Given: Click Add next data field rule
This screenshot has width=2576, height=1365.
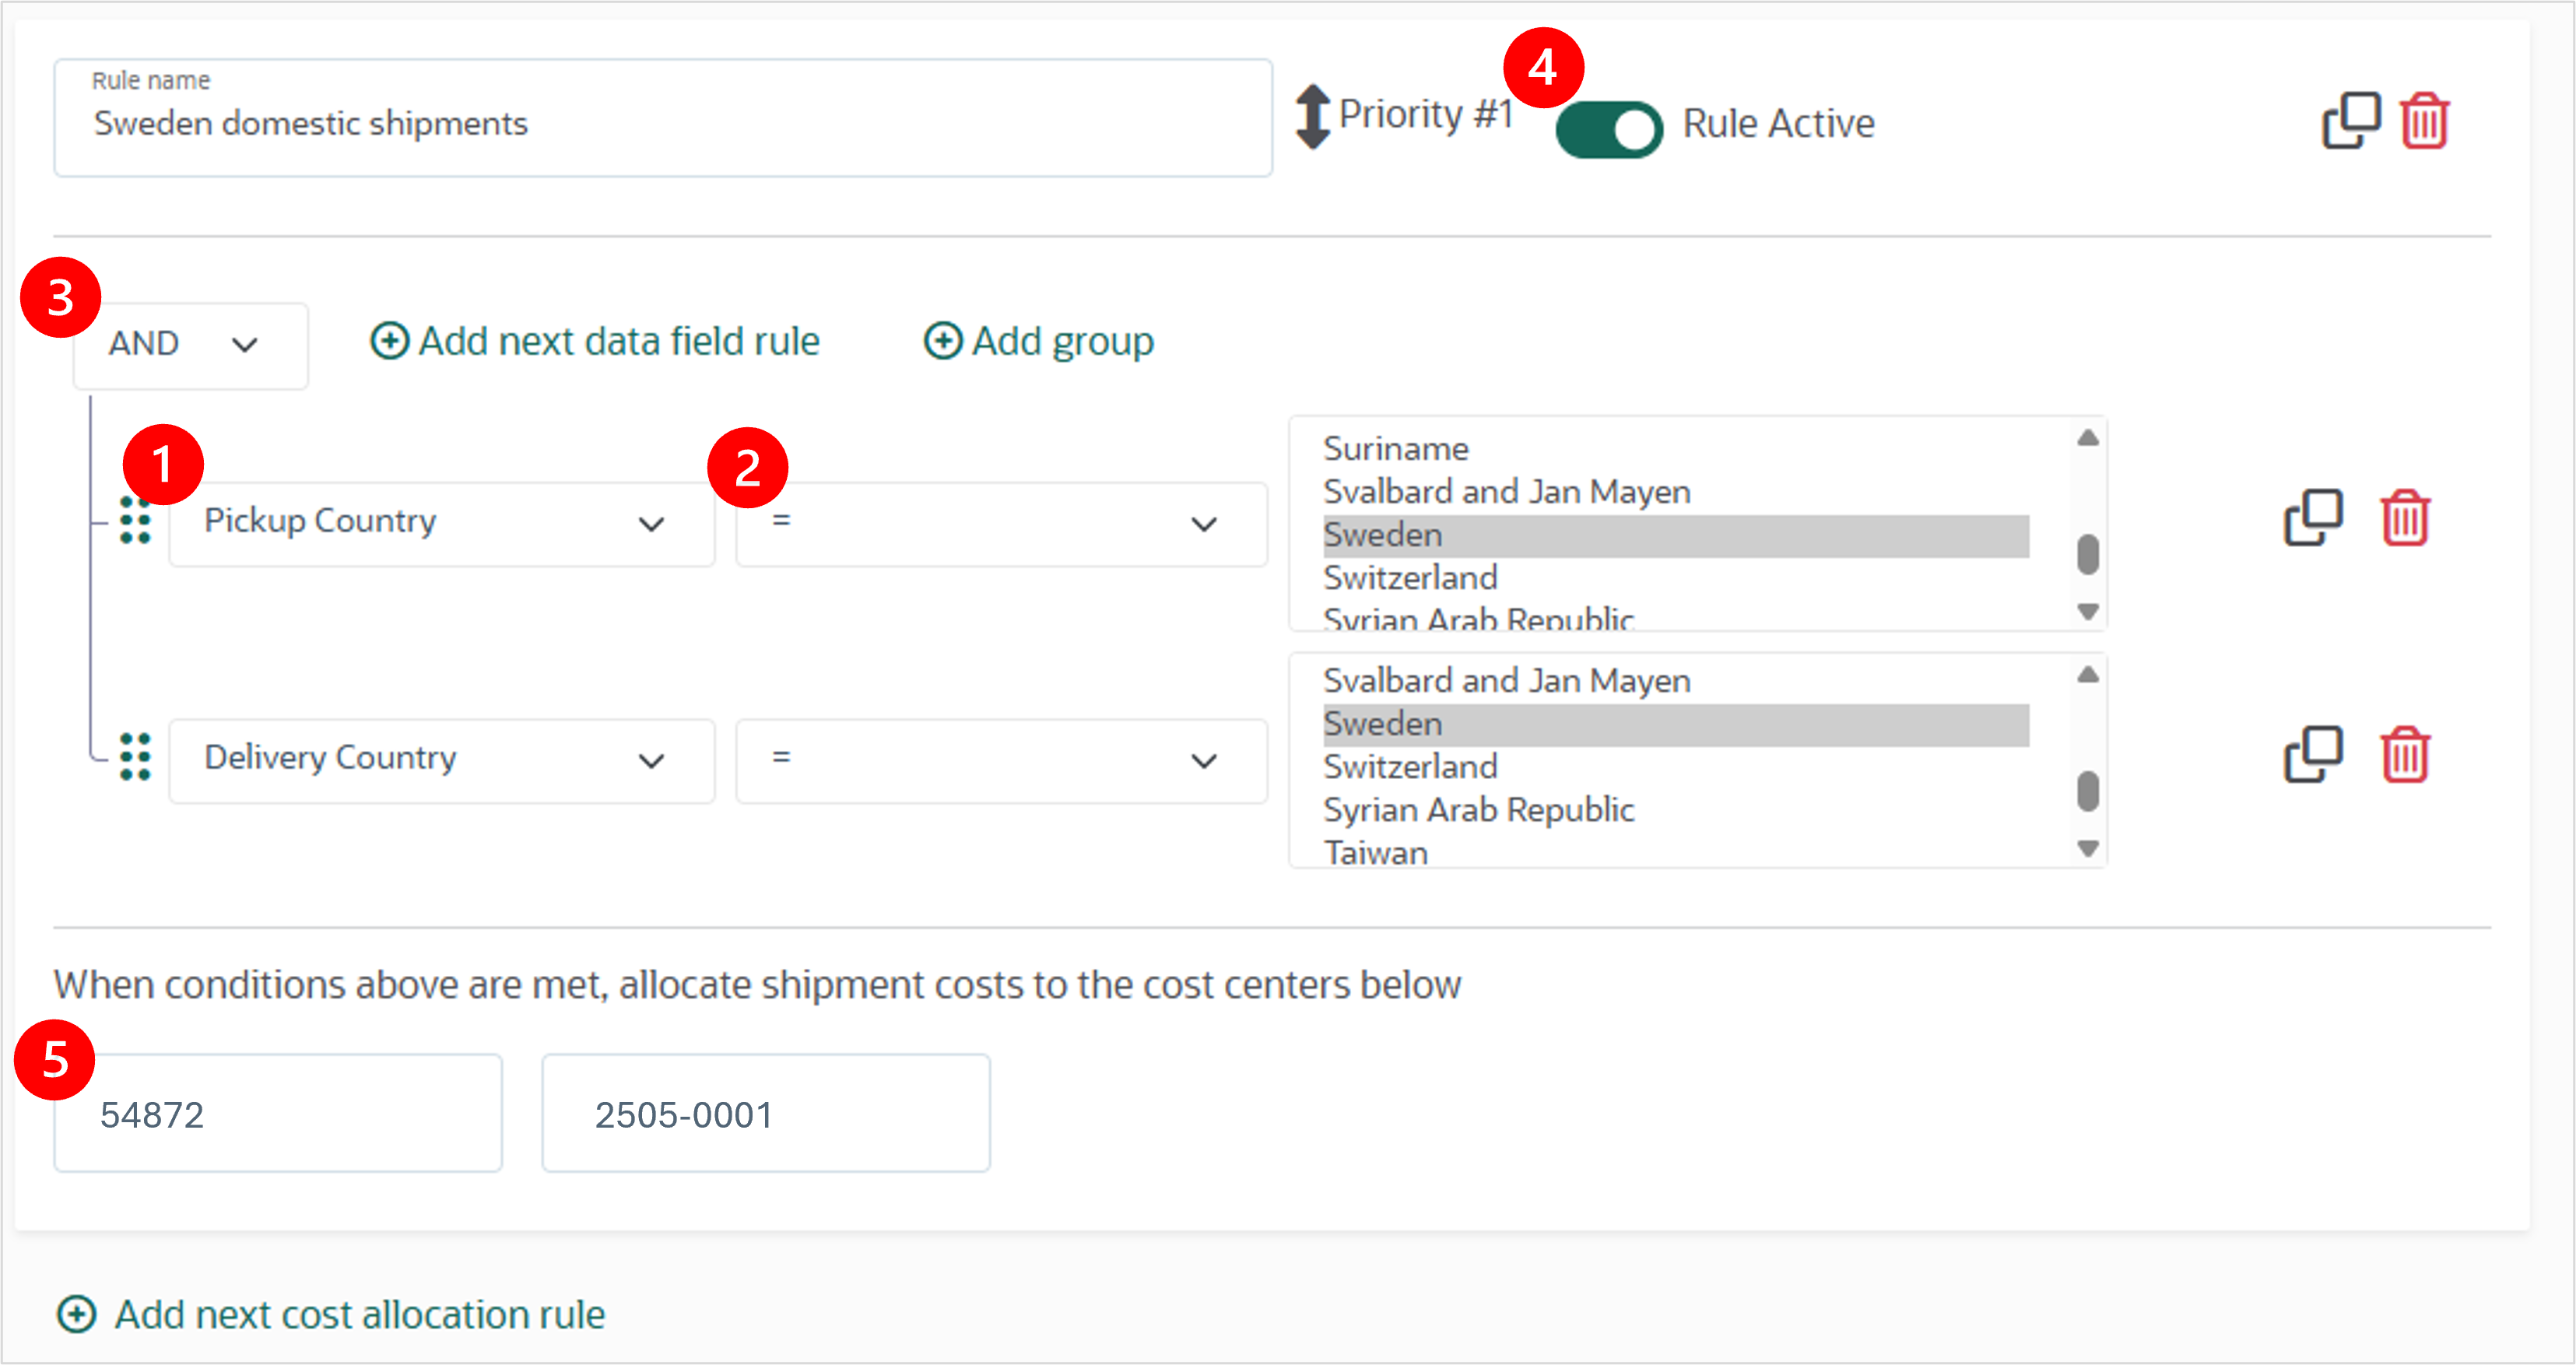Looking at the screenshot, I should pyautogui.click(x=595, y=341).
